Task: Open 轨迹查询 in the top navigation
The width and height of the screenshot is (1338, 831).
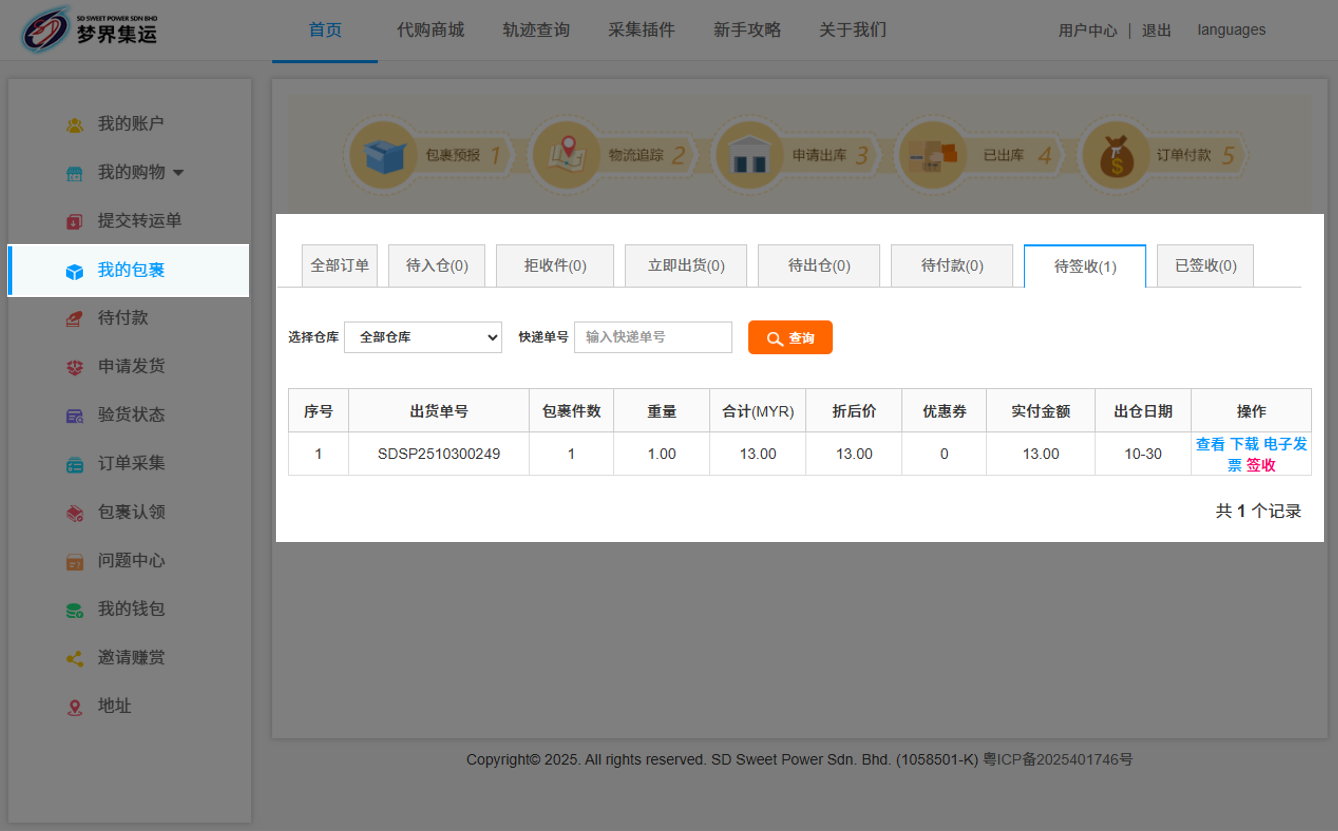Action: (x=536, y=30)
